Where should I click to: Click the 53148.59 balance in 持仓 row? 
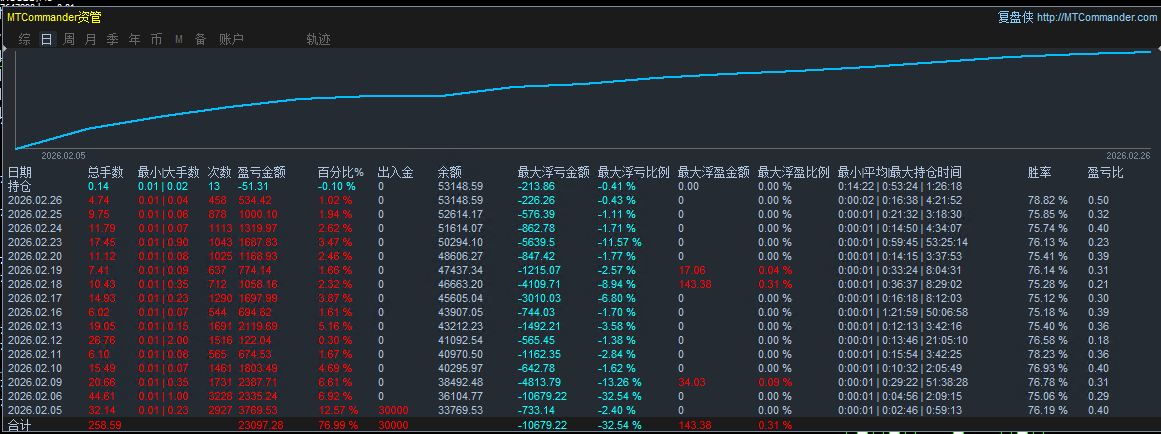point(460,187)
